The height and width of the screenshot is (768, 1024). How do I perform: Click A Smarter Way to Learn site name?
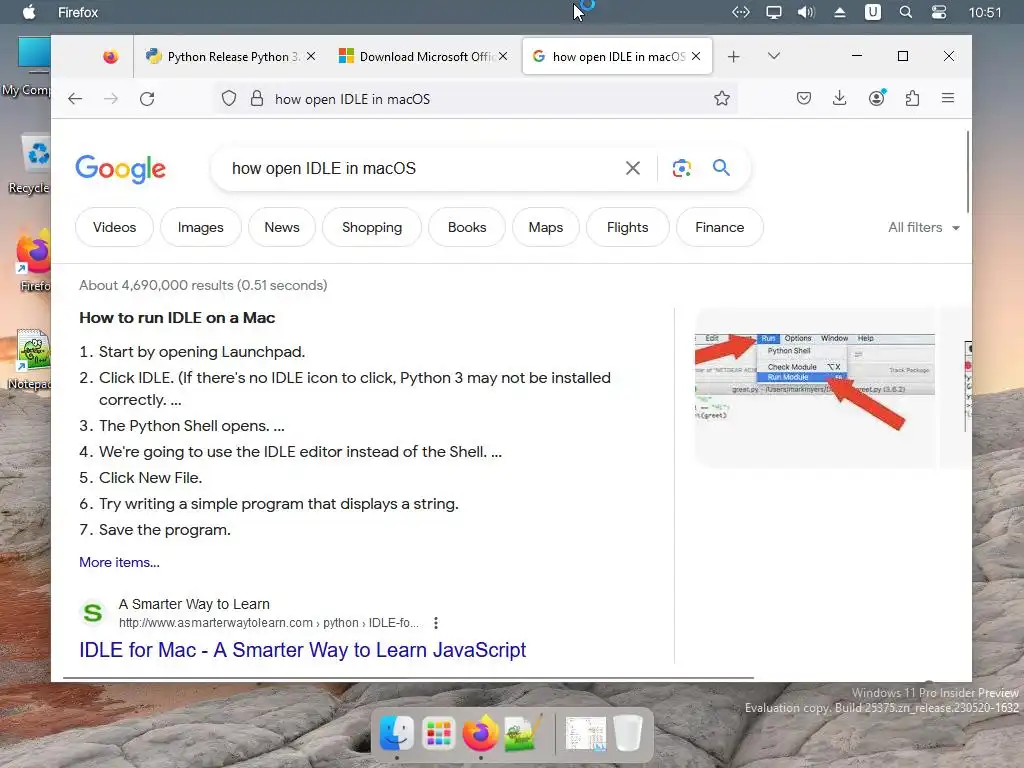pos(194,604)
